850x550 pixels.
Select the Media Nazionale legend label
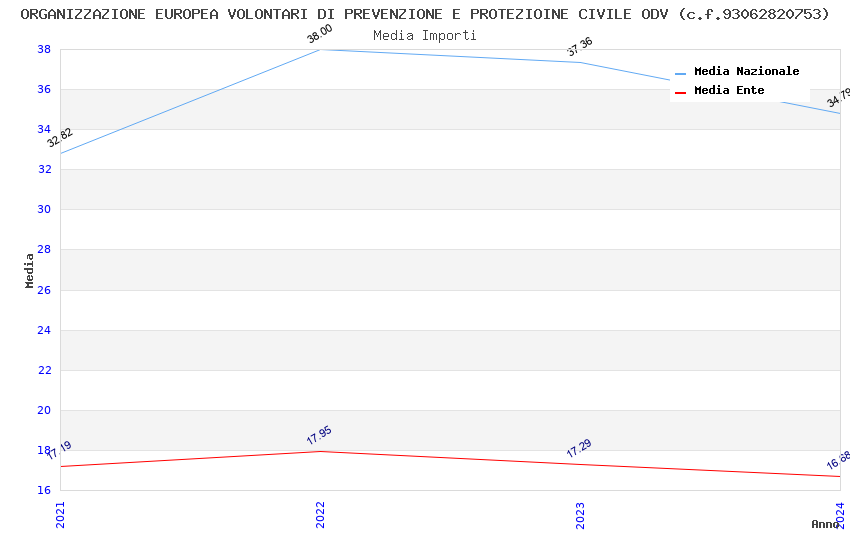(746, 72)
